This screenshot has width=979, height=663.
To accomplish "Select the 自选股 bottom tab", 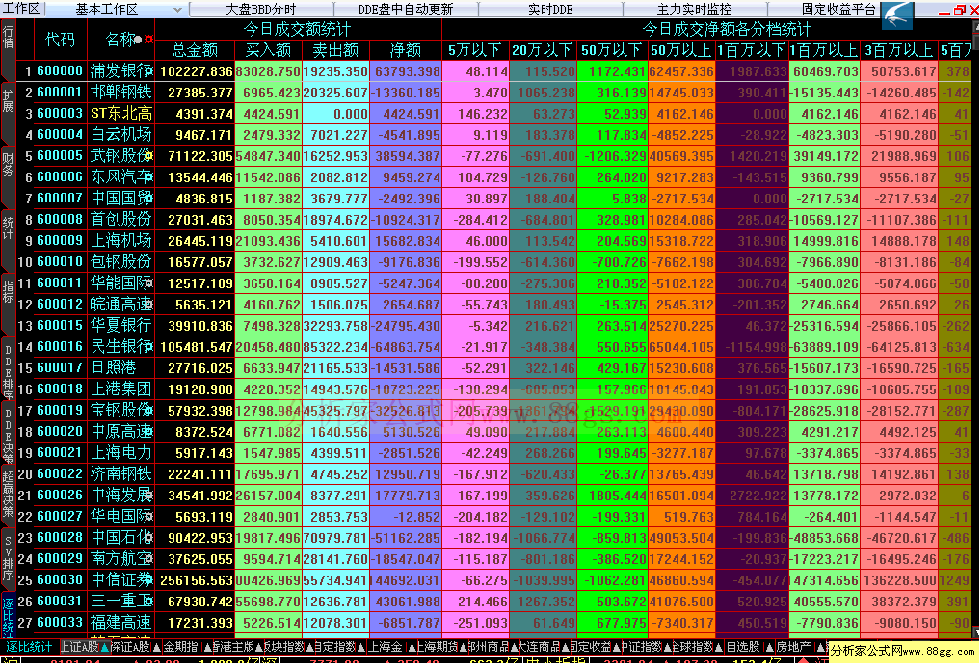I will [742, 647].
